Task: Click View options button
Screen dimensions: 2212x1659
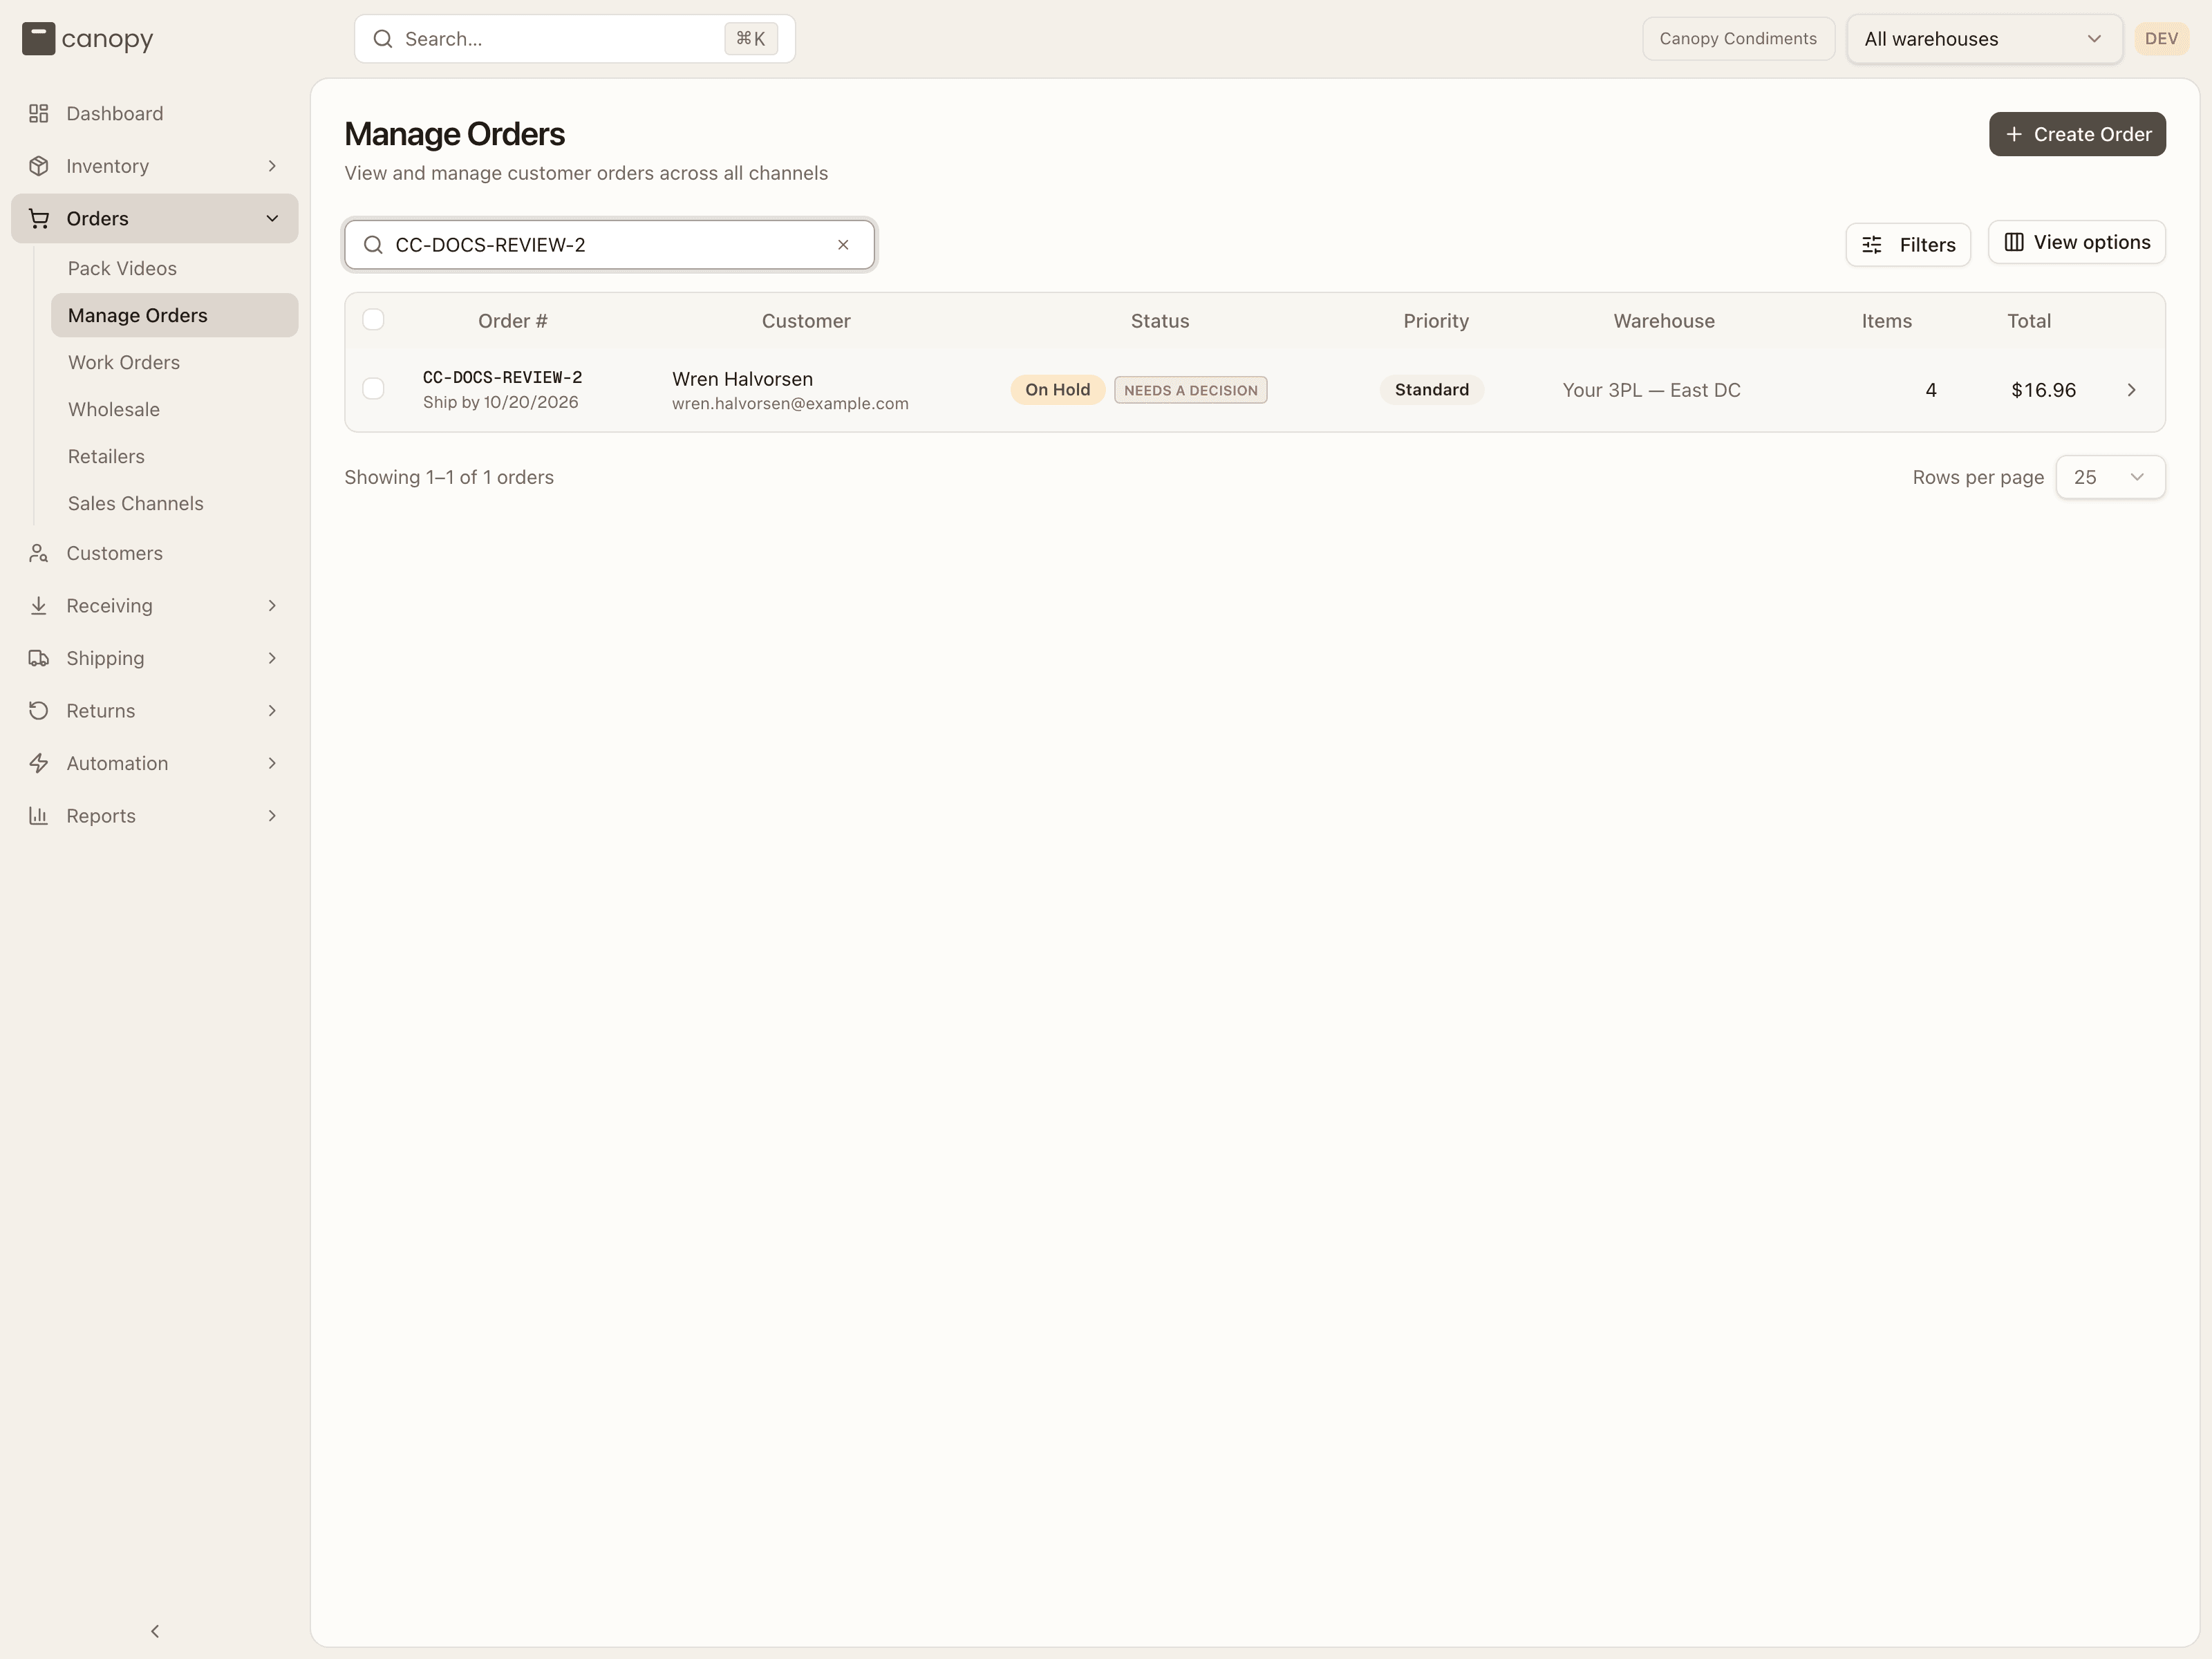Action: click(x=2076, y=243)
